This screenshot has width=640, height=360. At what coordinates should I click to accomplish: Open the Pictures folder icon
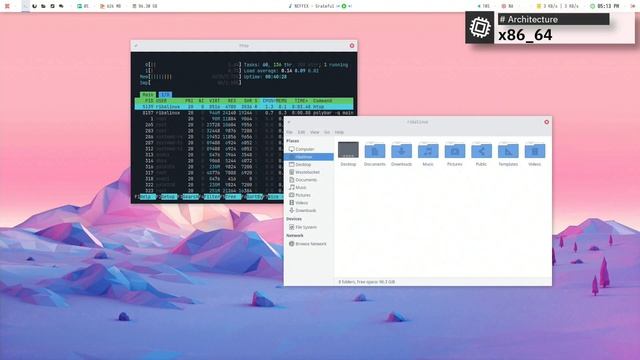point(455,150)
